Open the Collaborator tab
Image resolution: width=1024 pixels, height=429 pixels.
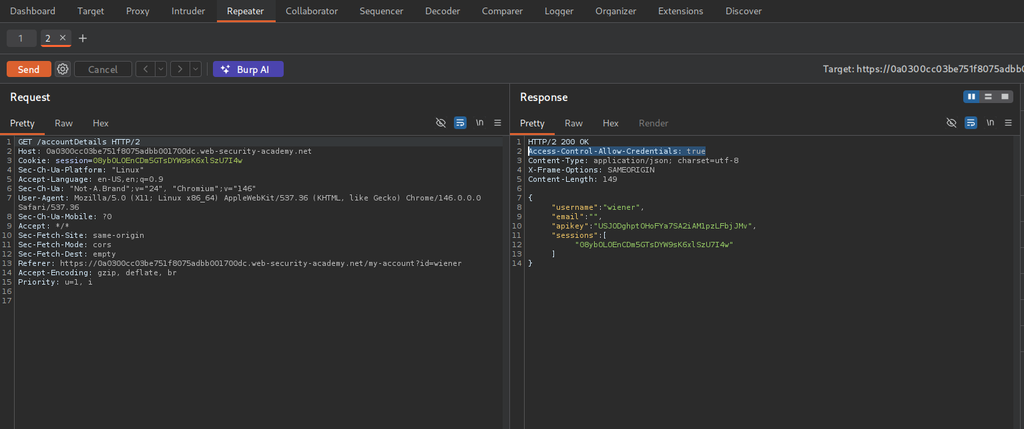[312, 11]
